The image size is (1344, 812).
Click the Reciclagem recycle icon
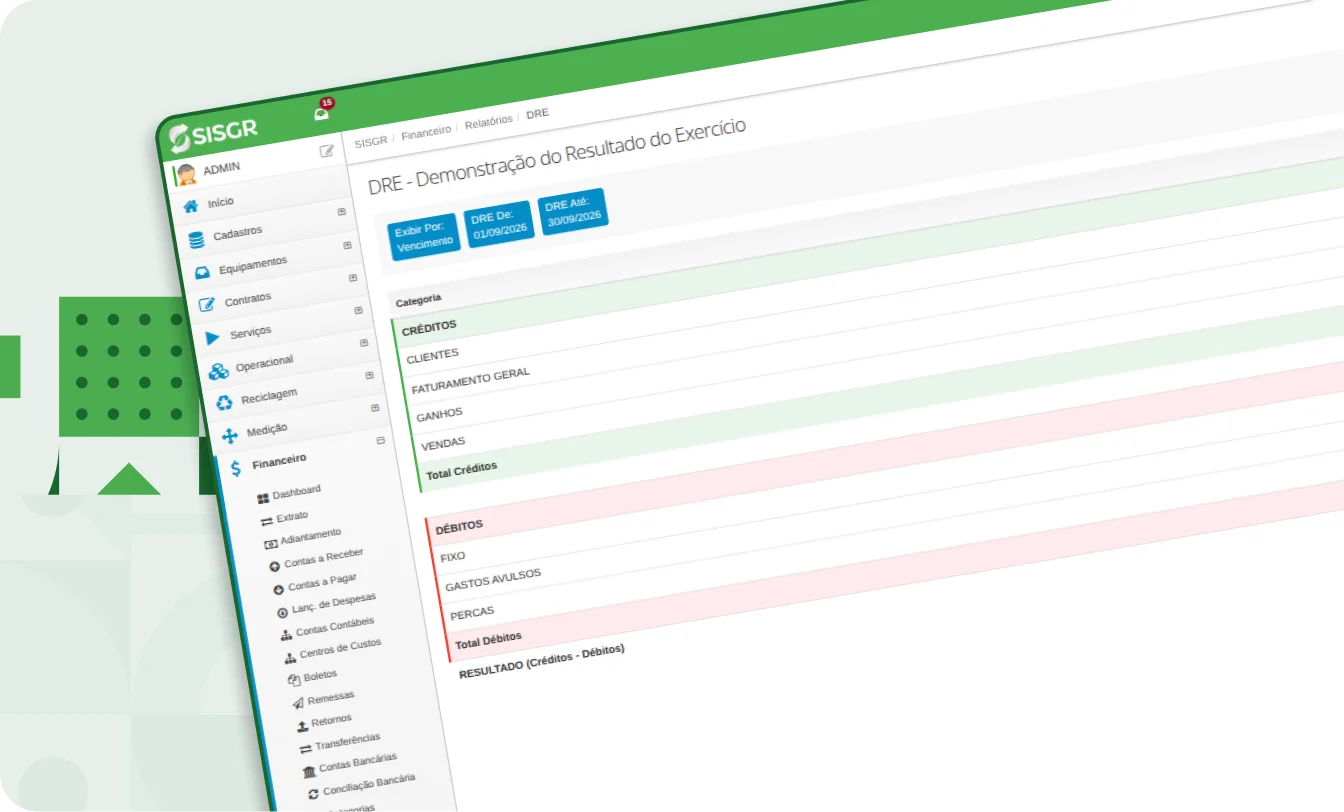[224, 402]
